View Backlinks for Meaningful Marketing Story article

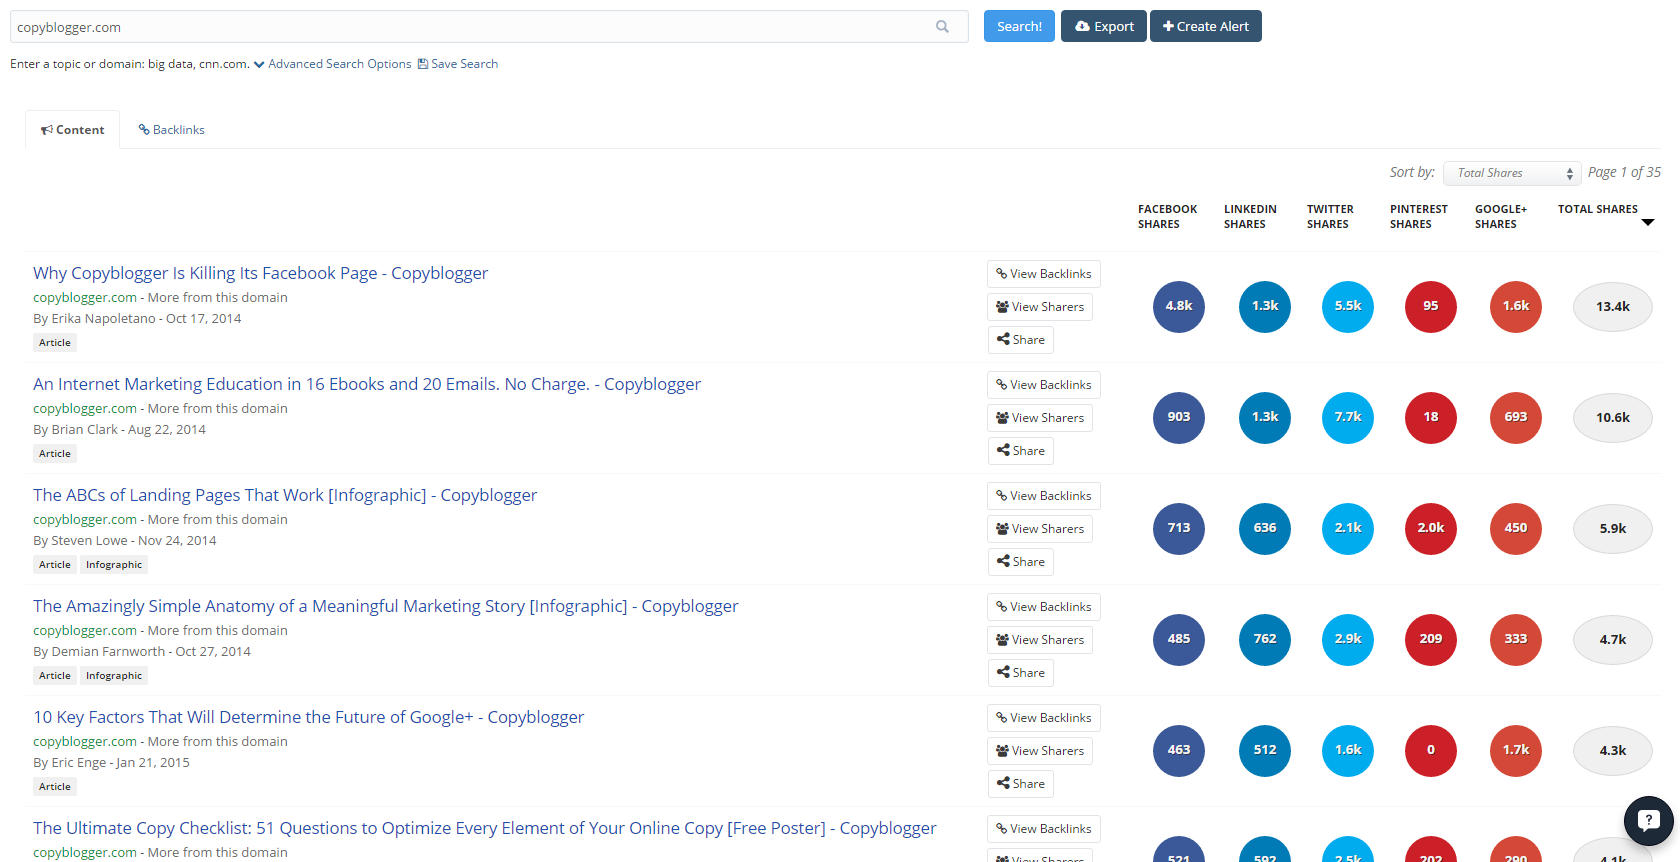[x=1044, y=607]
